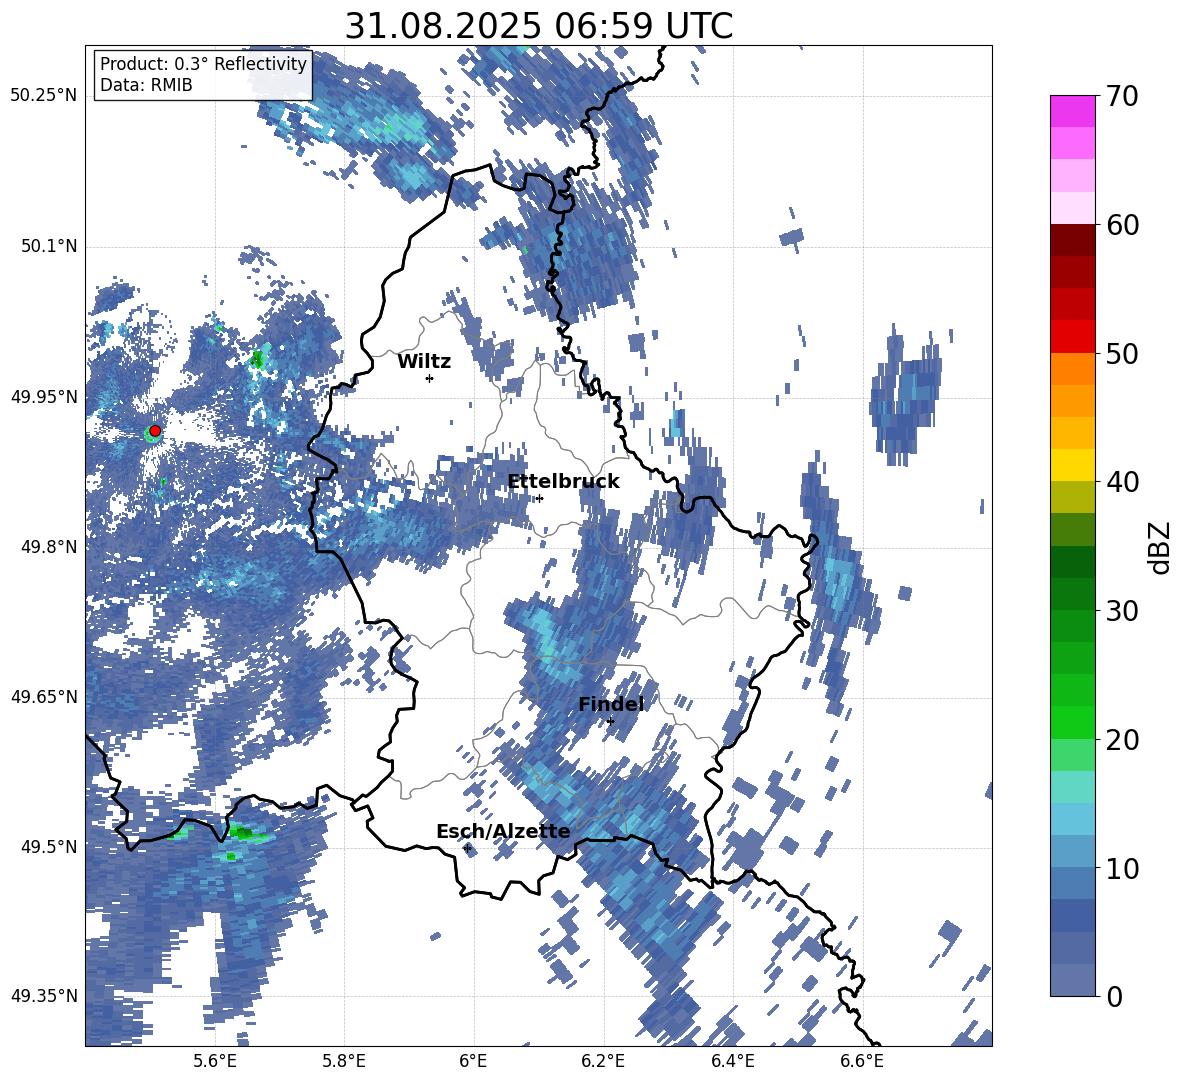The image size is (1184, 1081).
Task: Click the 49.65°N latitude label
Action: 44,696
